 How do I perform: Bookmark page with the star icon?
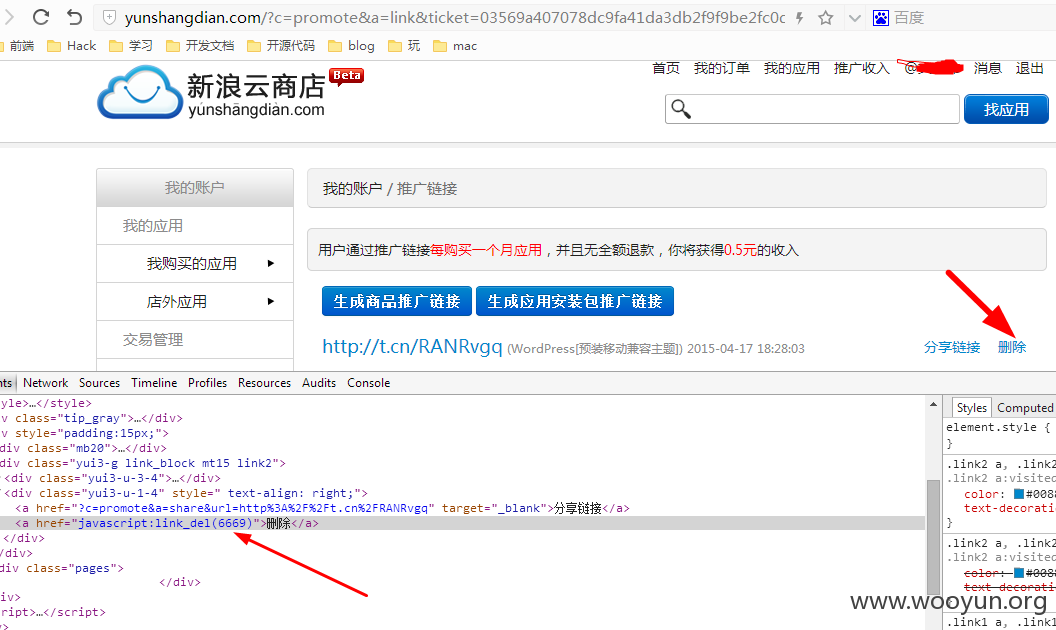(826, 18)
